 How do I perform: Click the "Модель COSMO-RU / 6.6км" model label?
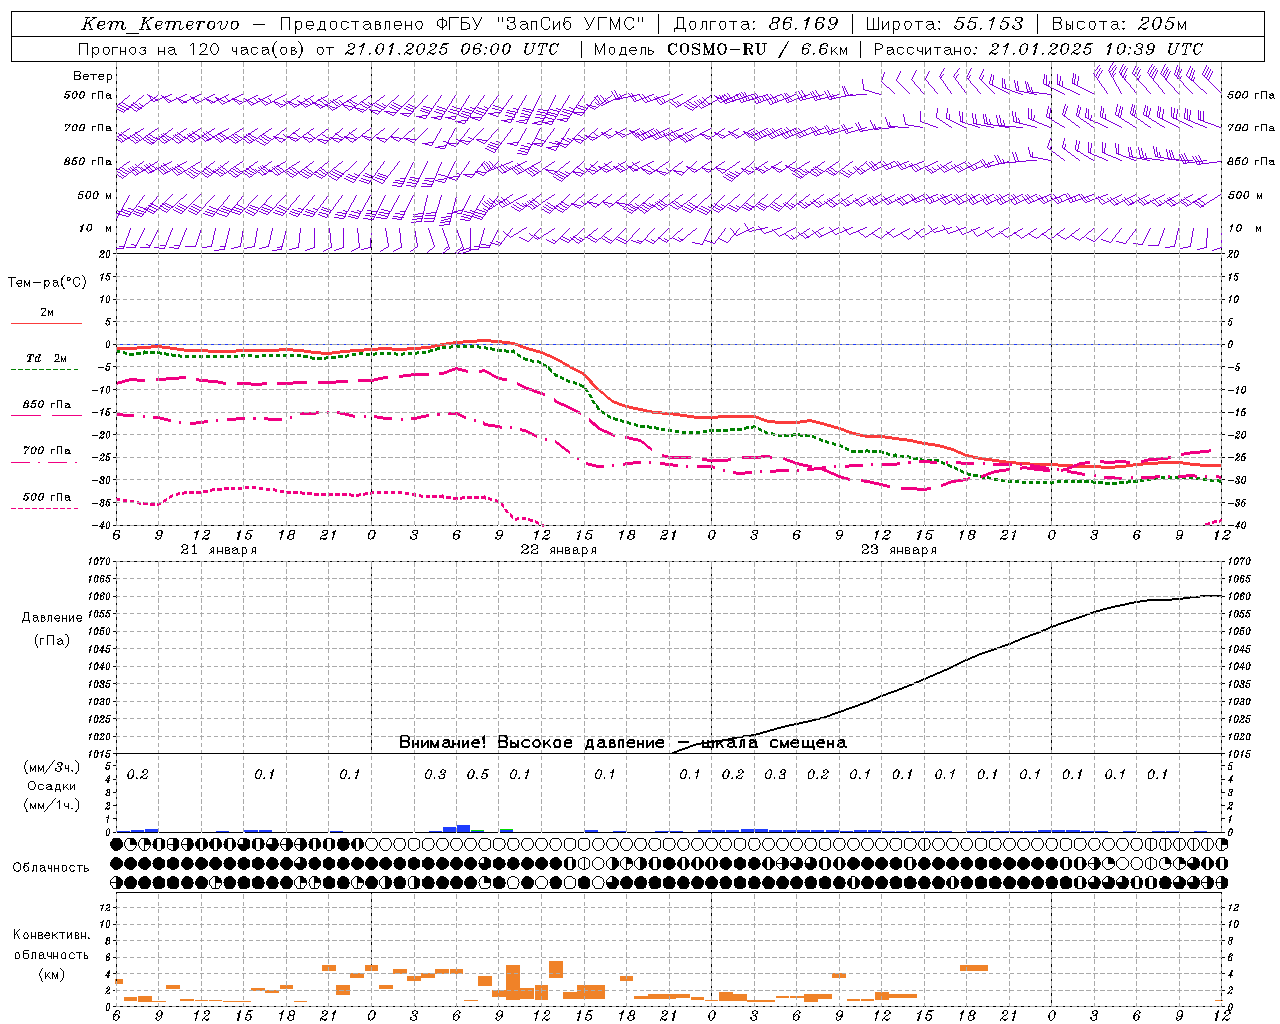[x=721, y=49]
